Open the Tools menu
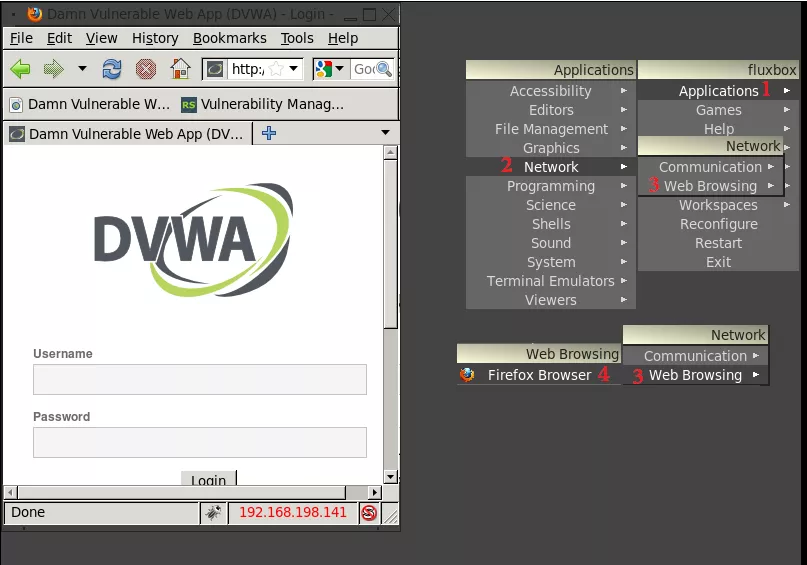Viewport: 807px width, 565px height. coord(297,38)
